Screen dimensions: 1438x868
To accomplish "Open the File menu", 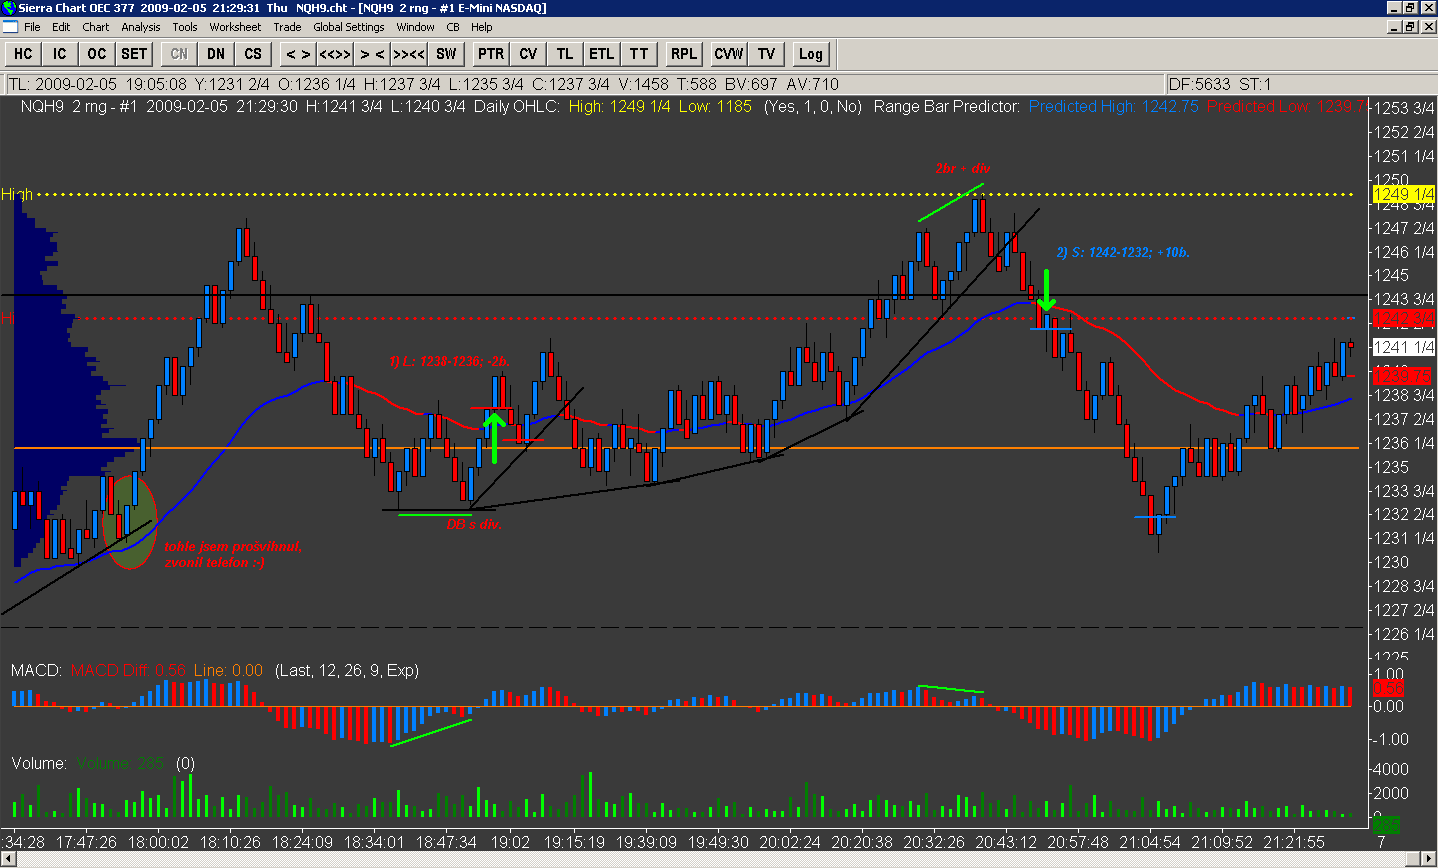I will (x=32, y=27).
